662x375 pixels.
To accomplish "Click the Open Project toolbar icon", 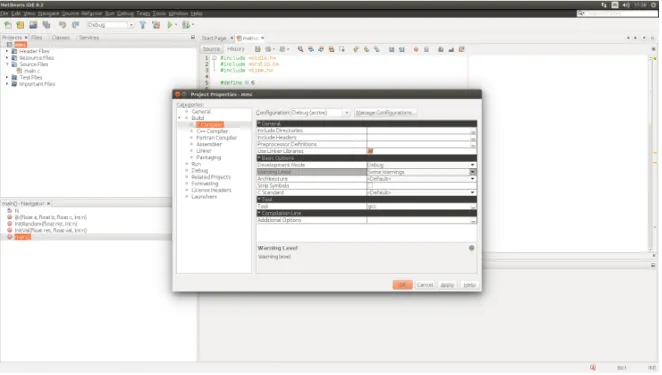I will [33, 25].
